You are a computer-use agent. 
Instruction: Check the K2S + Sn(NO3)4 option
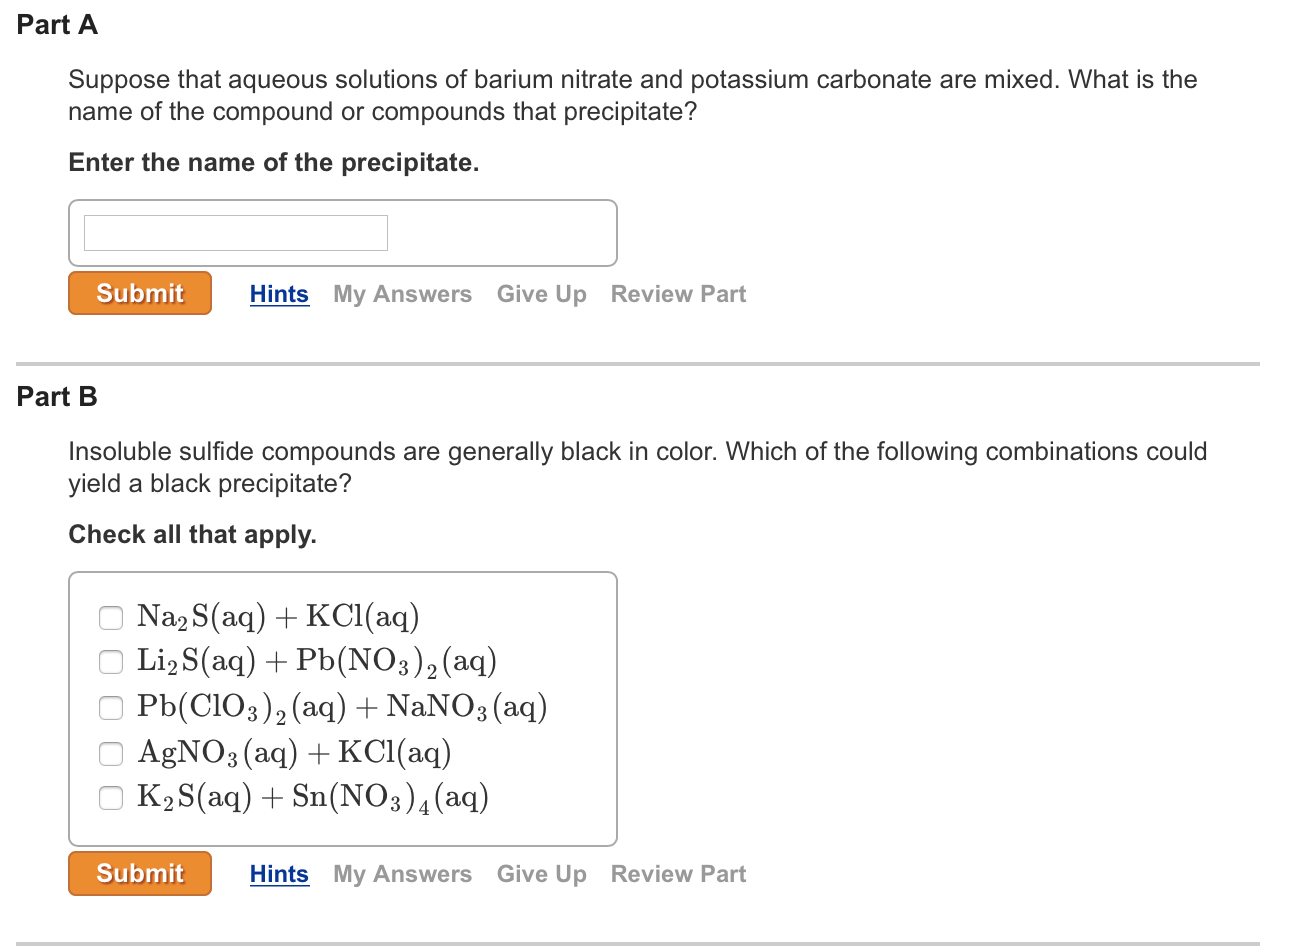tap(111, 797)
